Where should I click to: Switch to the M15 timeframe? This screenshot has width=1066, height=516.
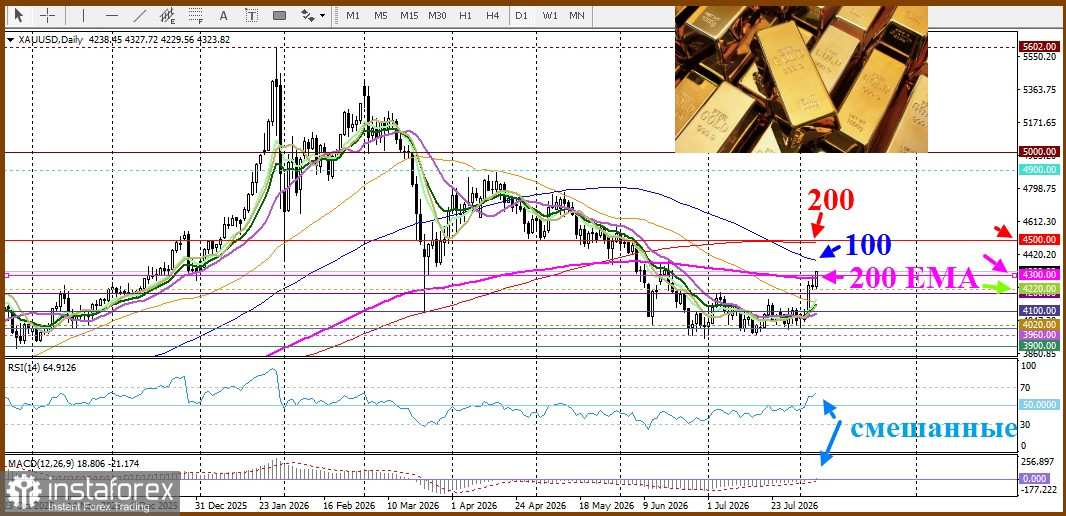pos(409,15)
